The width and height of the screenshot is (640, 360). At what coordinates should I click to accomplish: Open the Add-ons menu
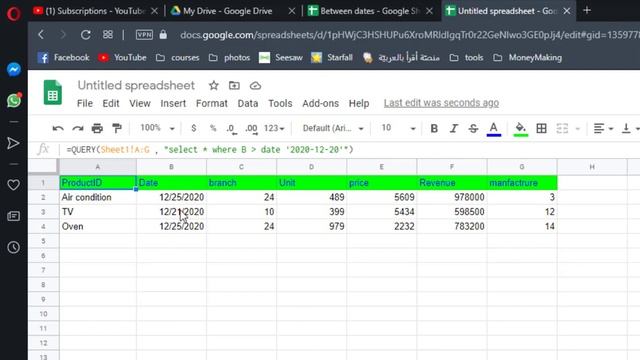pos(320,104)
